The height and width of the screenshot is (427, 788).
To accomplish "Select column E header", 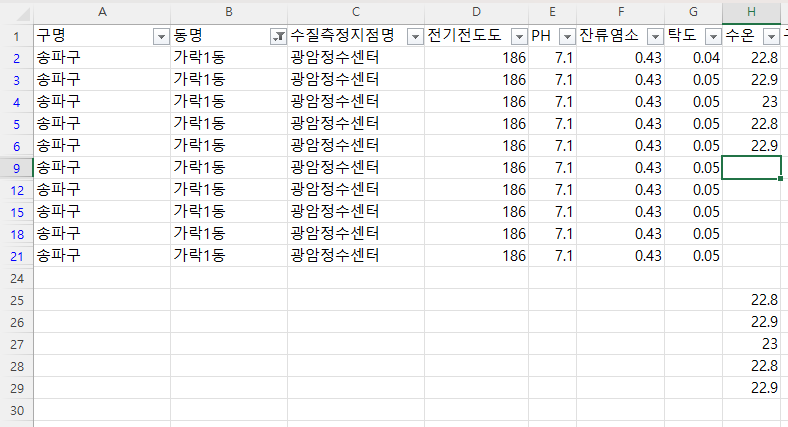I will tap(552, 13).
